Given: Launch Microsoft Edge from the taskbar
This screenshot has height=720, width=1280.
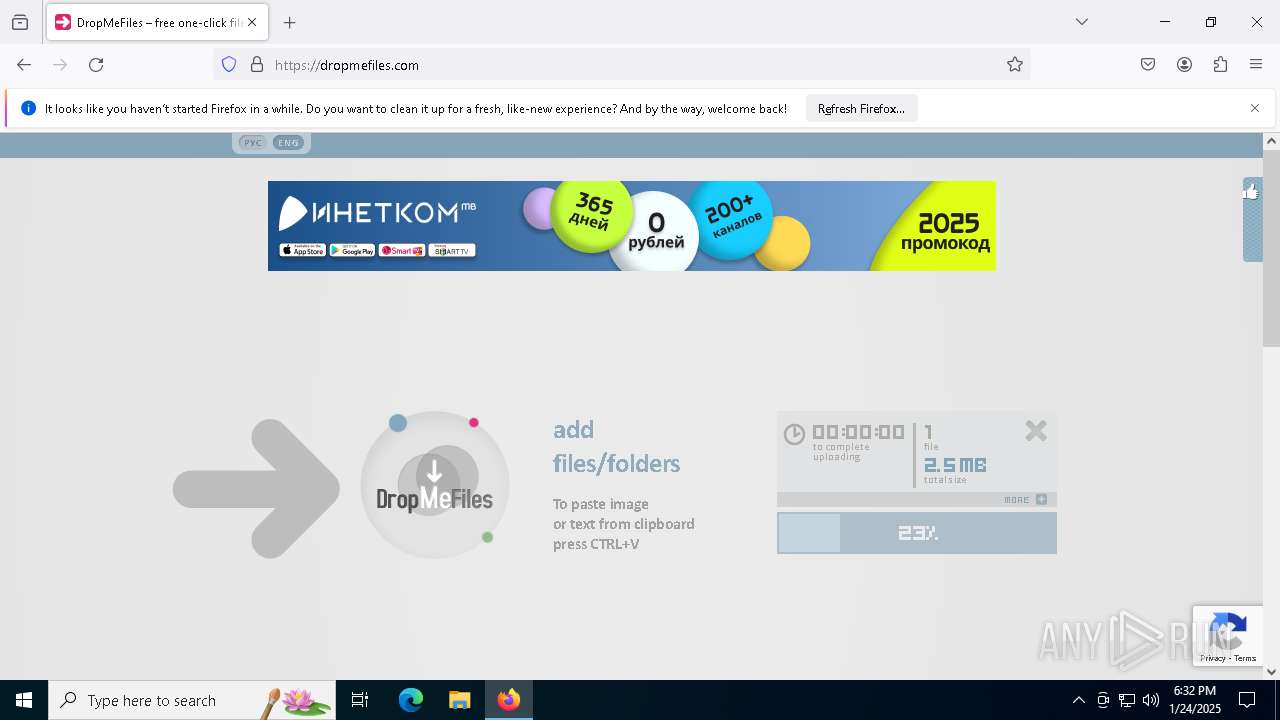Looking at the screenshot, I should click(x=411, y=700).
